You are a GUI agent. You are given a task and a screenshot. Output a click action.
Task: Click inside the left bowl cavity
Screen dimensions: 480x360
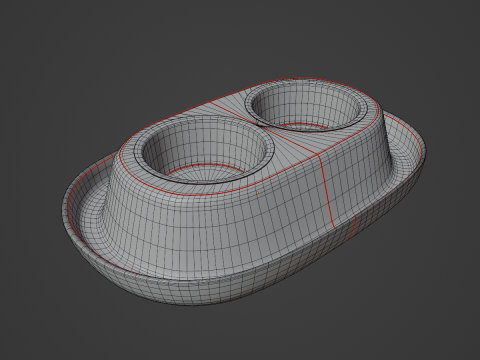(205, 152)
